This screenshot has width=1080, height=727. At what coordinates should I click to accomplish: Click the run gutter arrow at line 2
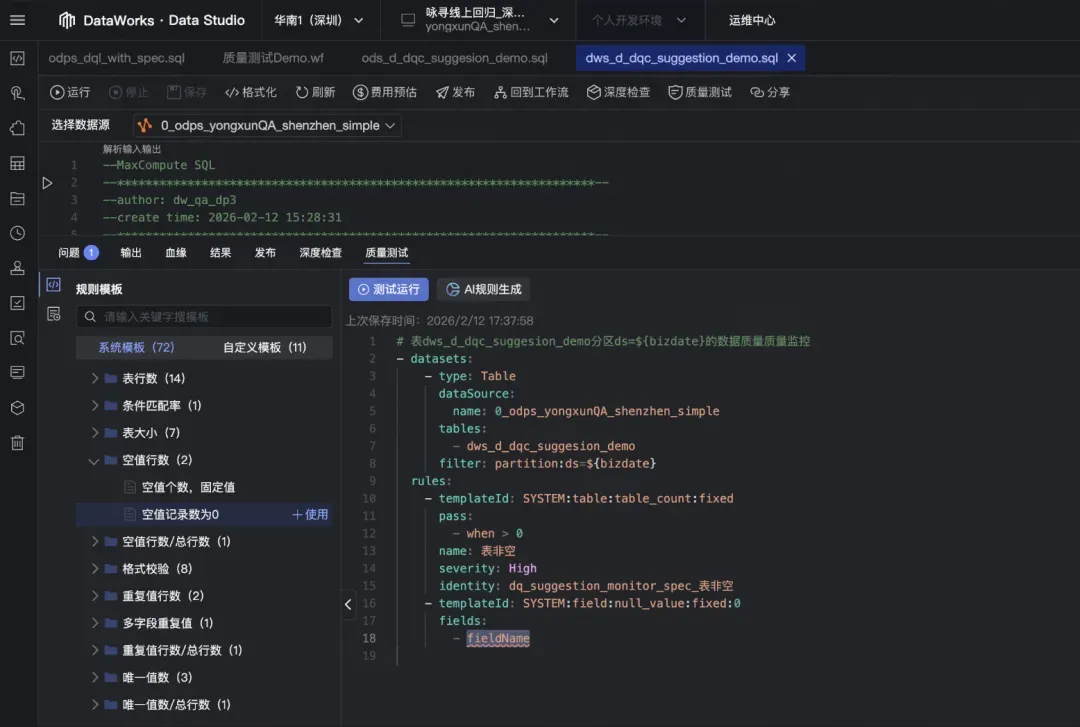(x=47, y=183)
